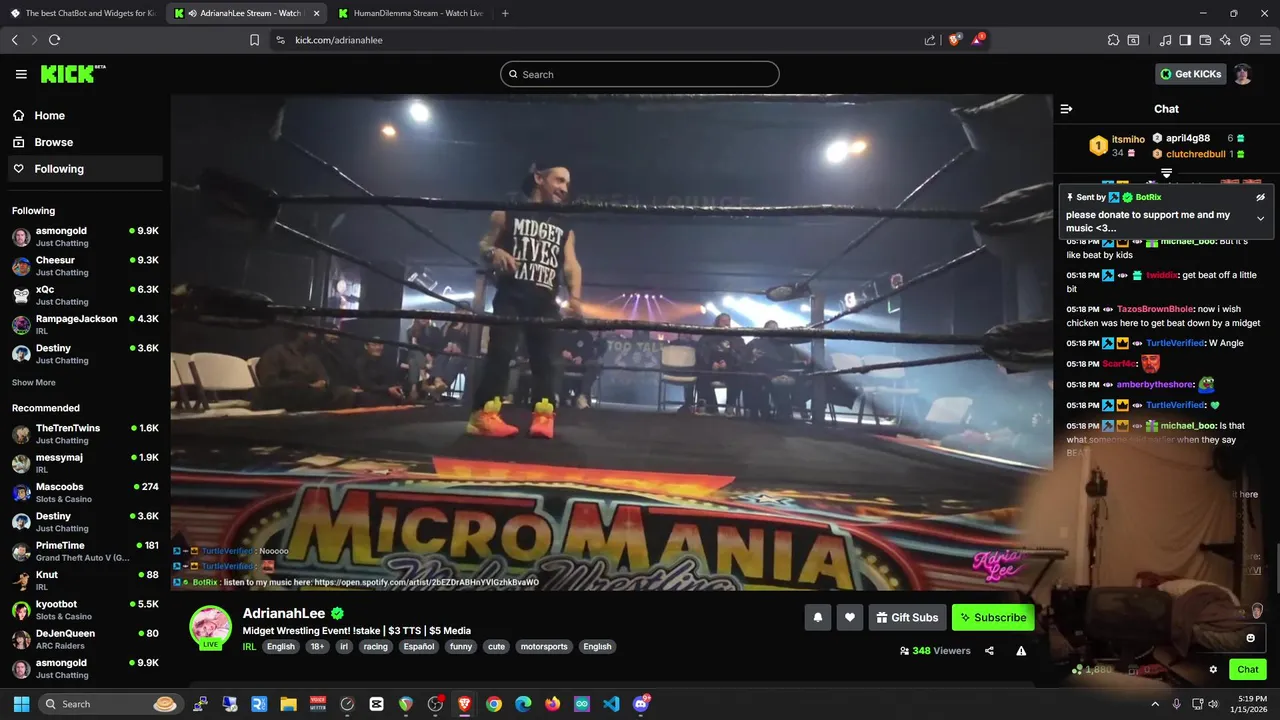The image size is (1280, 720).
Task: Send message with the Chat button
Action: point(1248,669)
